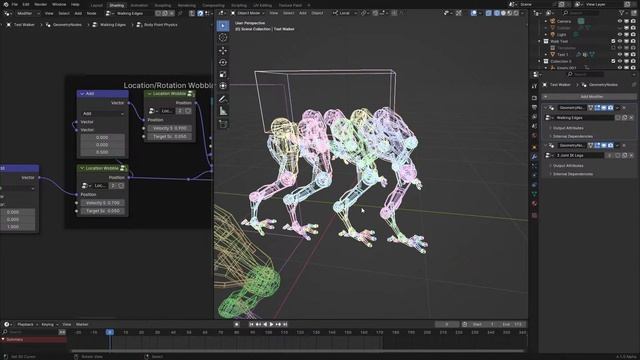
Task: Select the 3D Cursor tool
Action: click(x=222, y=38)
